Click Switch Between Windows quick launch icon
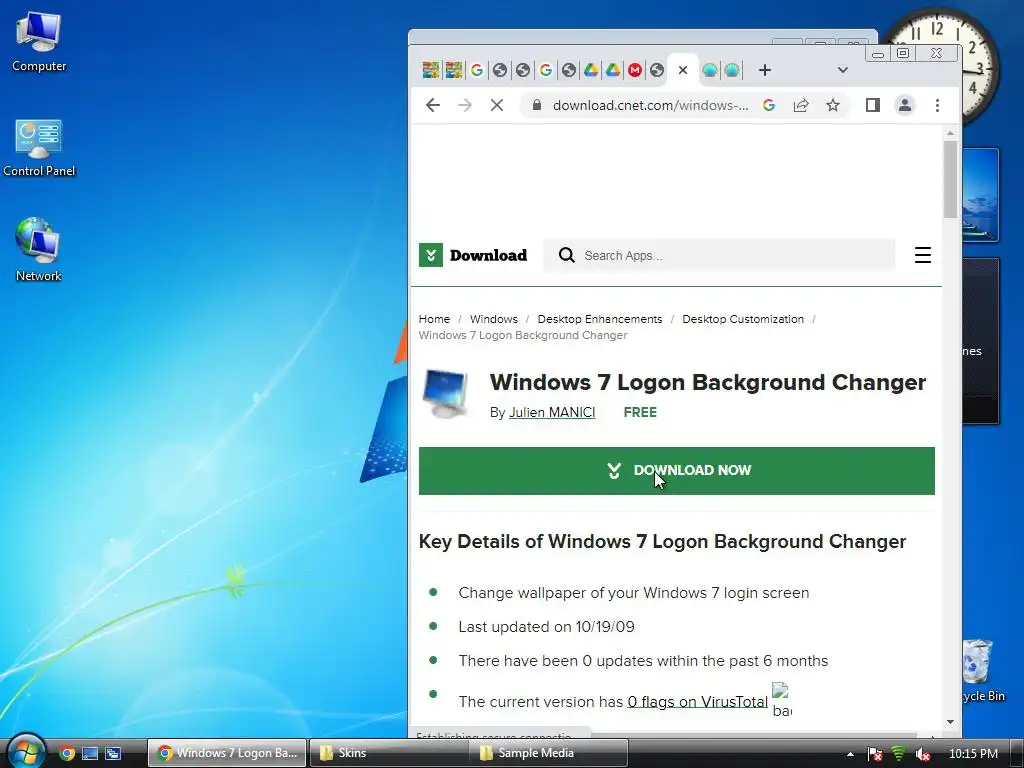 pos(114,753)
